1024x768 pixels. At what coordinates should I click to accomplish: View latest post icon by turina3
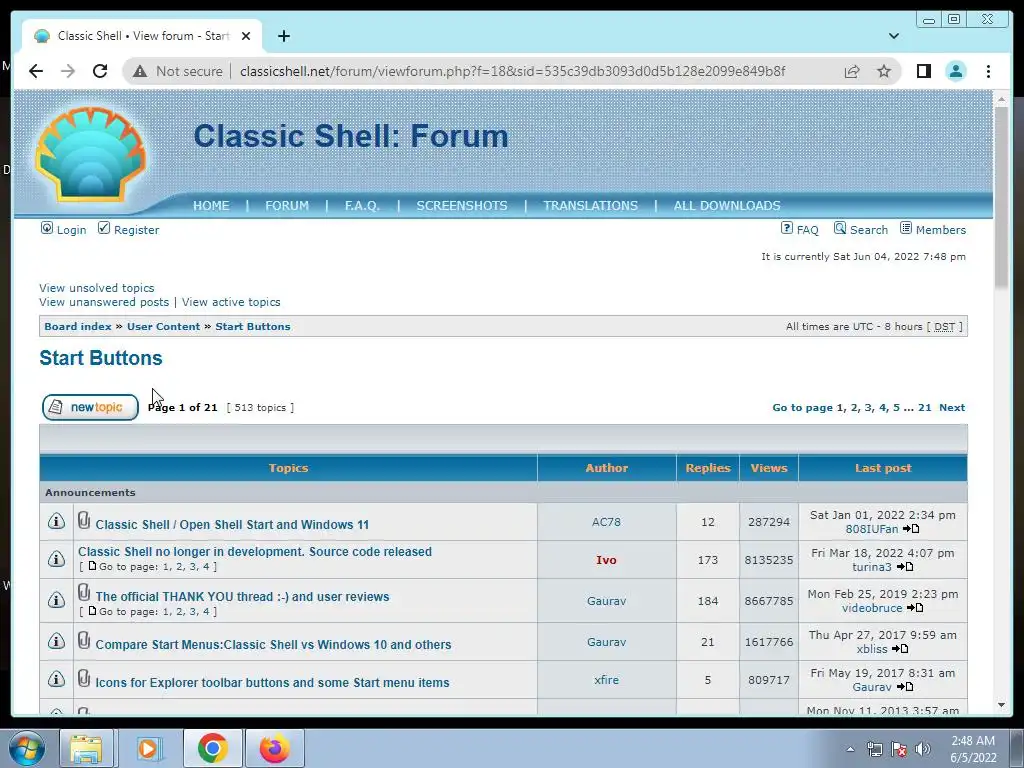point(904,567)
